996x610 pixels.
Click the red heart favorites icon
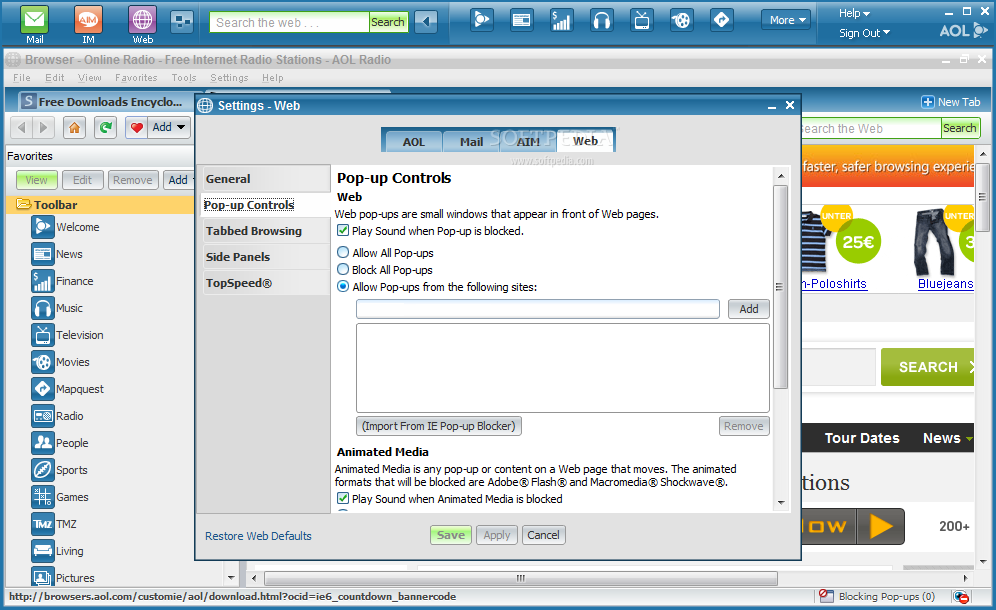point(137,128)
